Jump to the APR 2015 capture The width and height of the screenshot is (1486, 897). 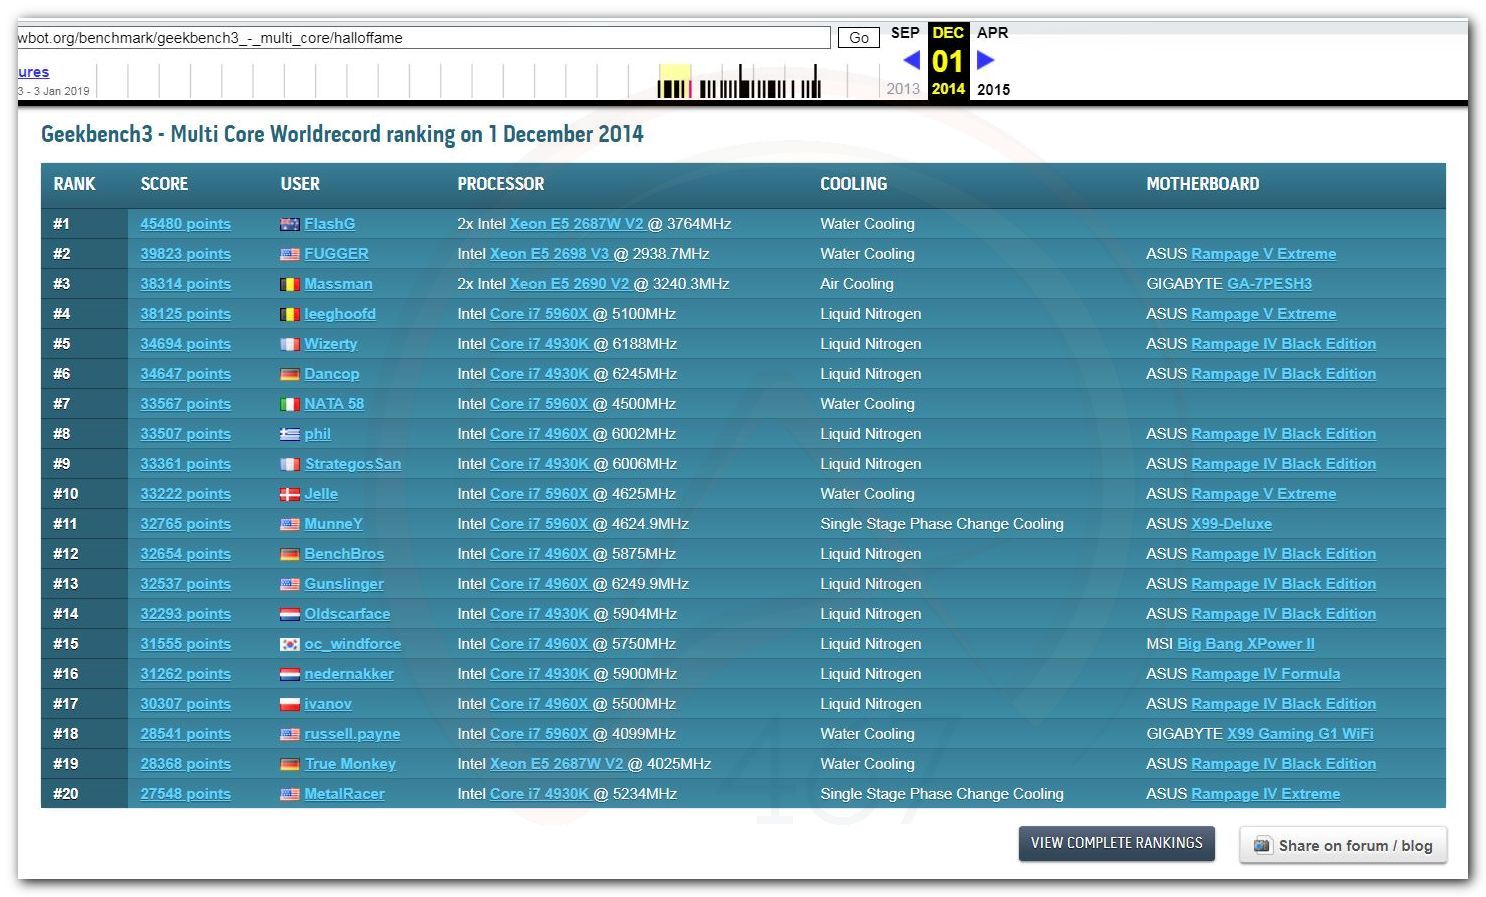(x=992, y=33)
